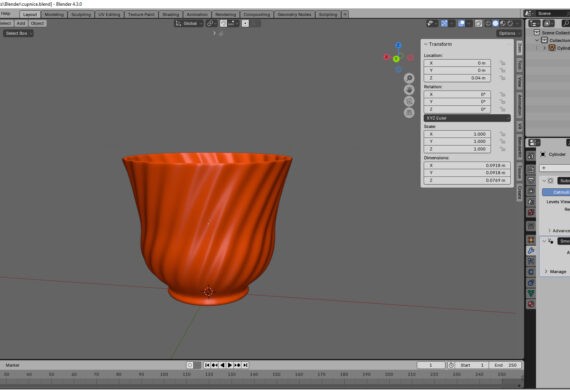Expand the Cylinder item in Outliner
Image resolution: width=570 pixels, height=390 pixels.
[545, 48]
